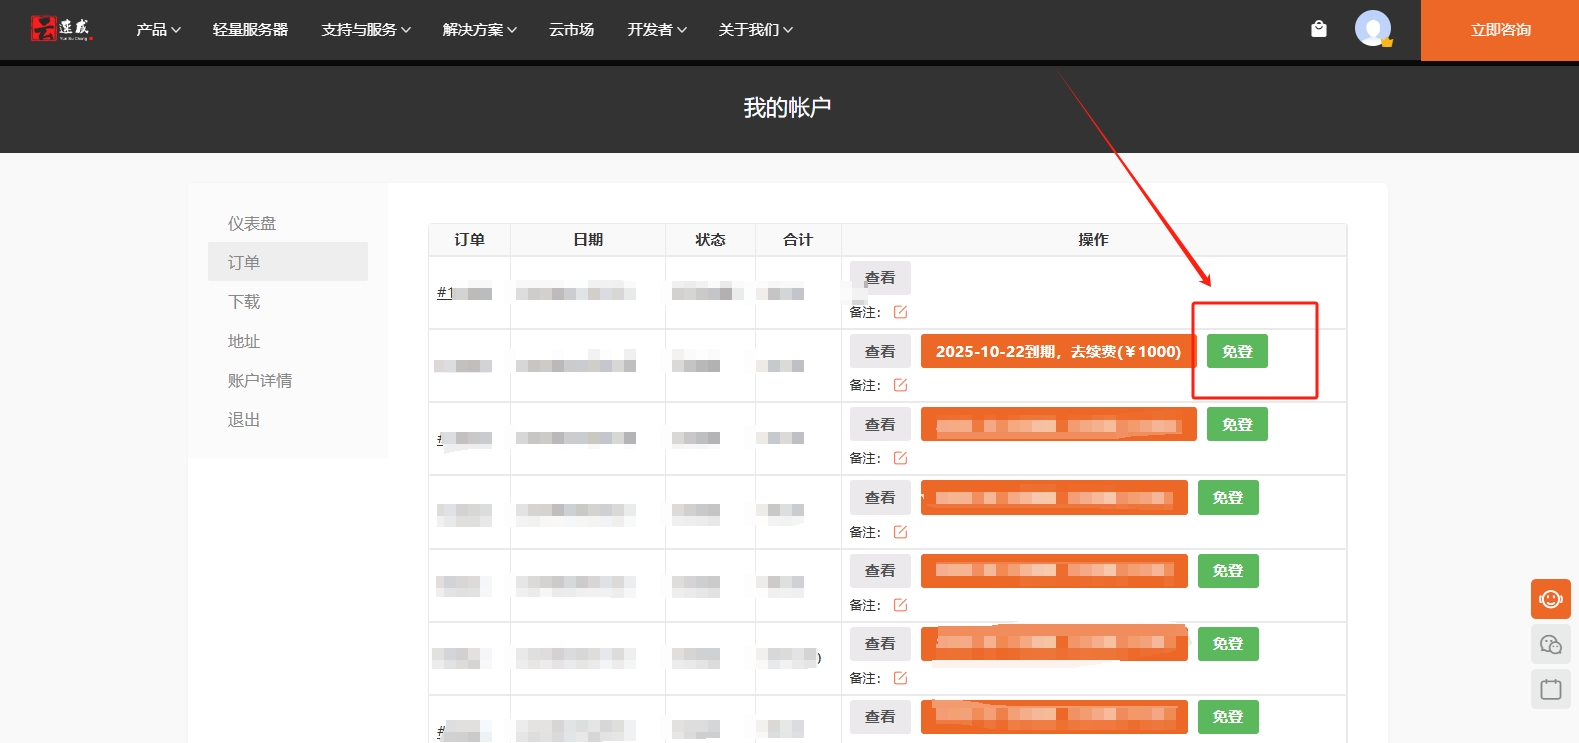Open 下载 in the sidebar
This screenshot has height=743, width=1579.
point(244,301)
